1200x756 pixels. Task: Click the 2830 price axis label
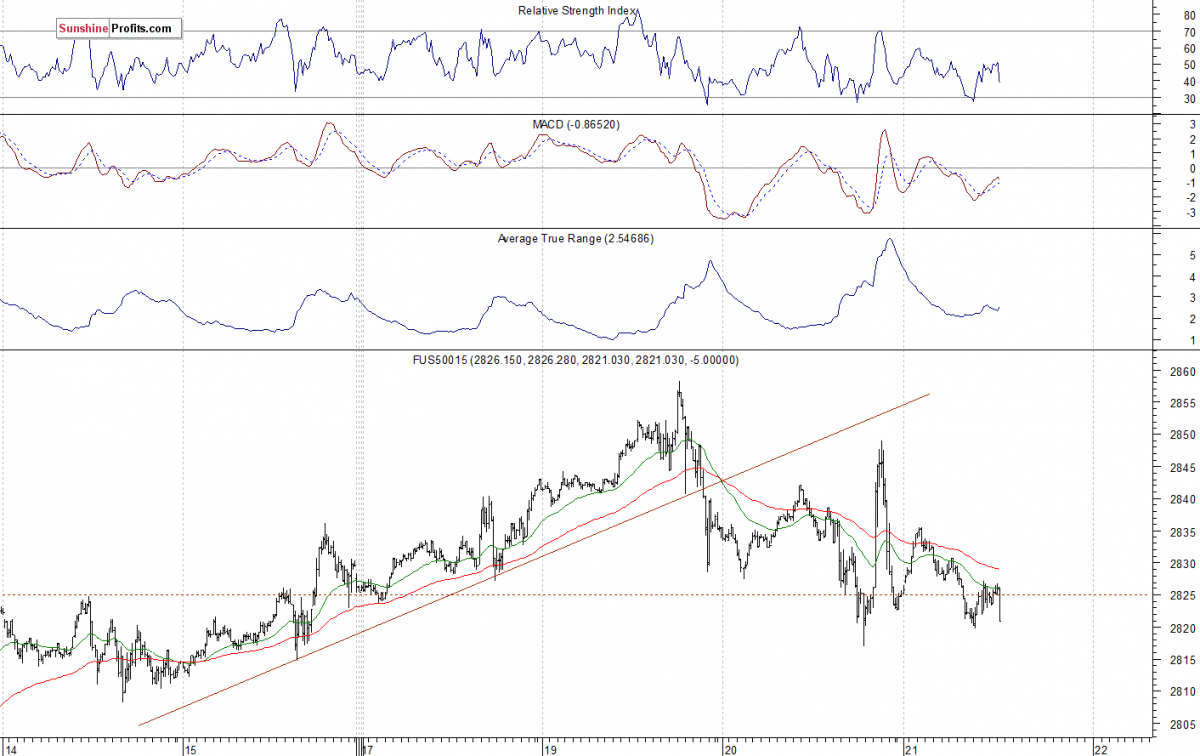pos(1182,564)
